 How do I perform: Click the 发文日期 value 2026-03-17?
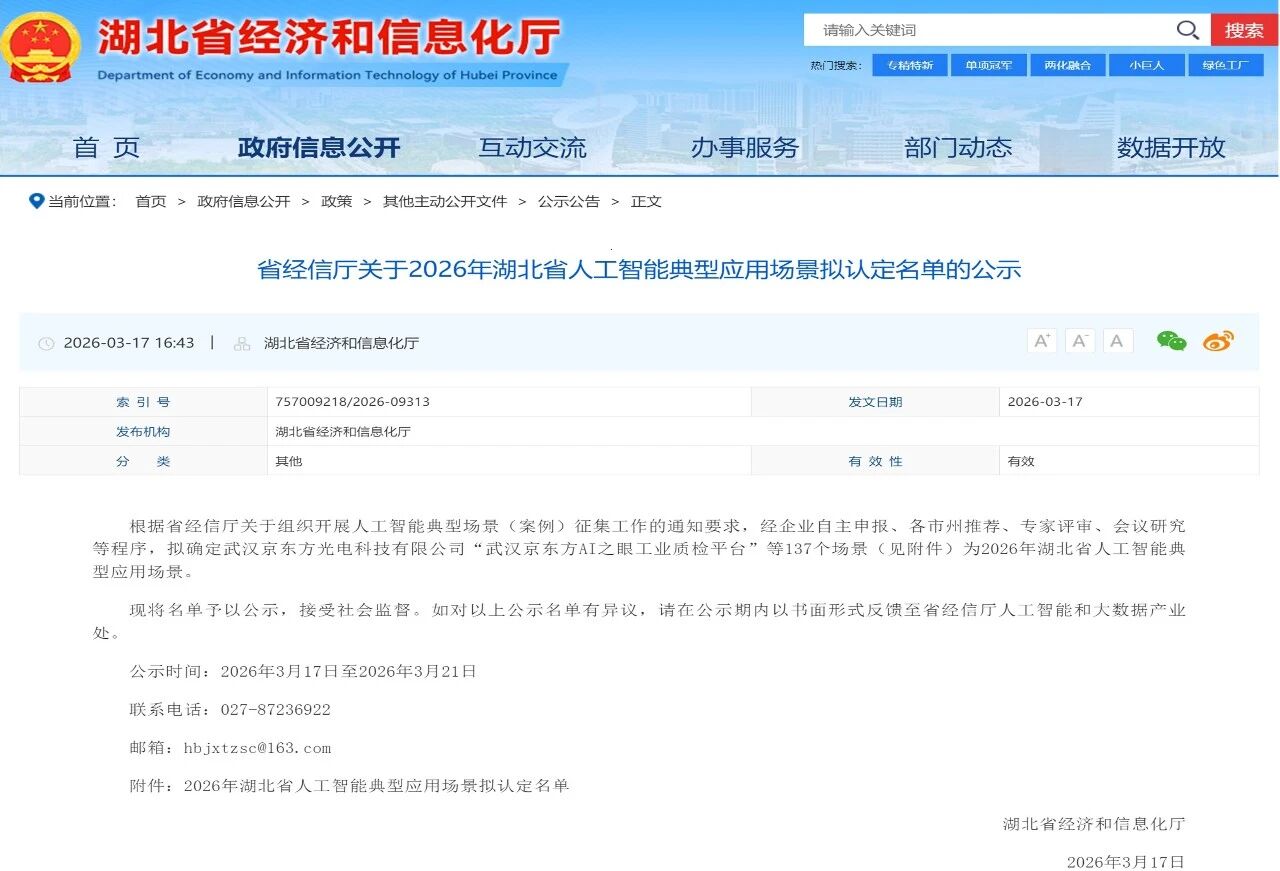[1045, 402]
